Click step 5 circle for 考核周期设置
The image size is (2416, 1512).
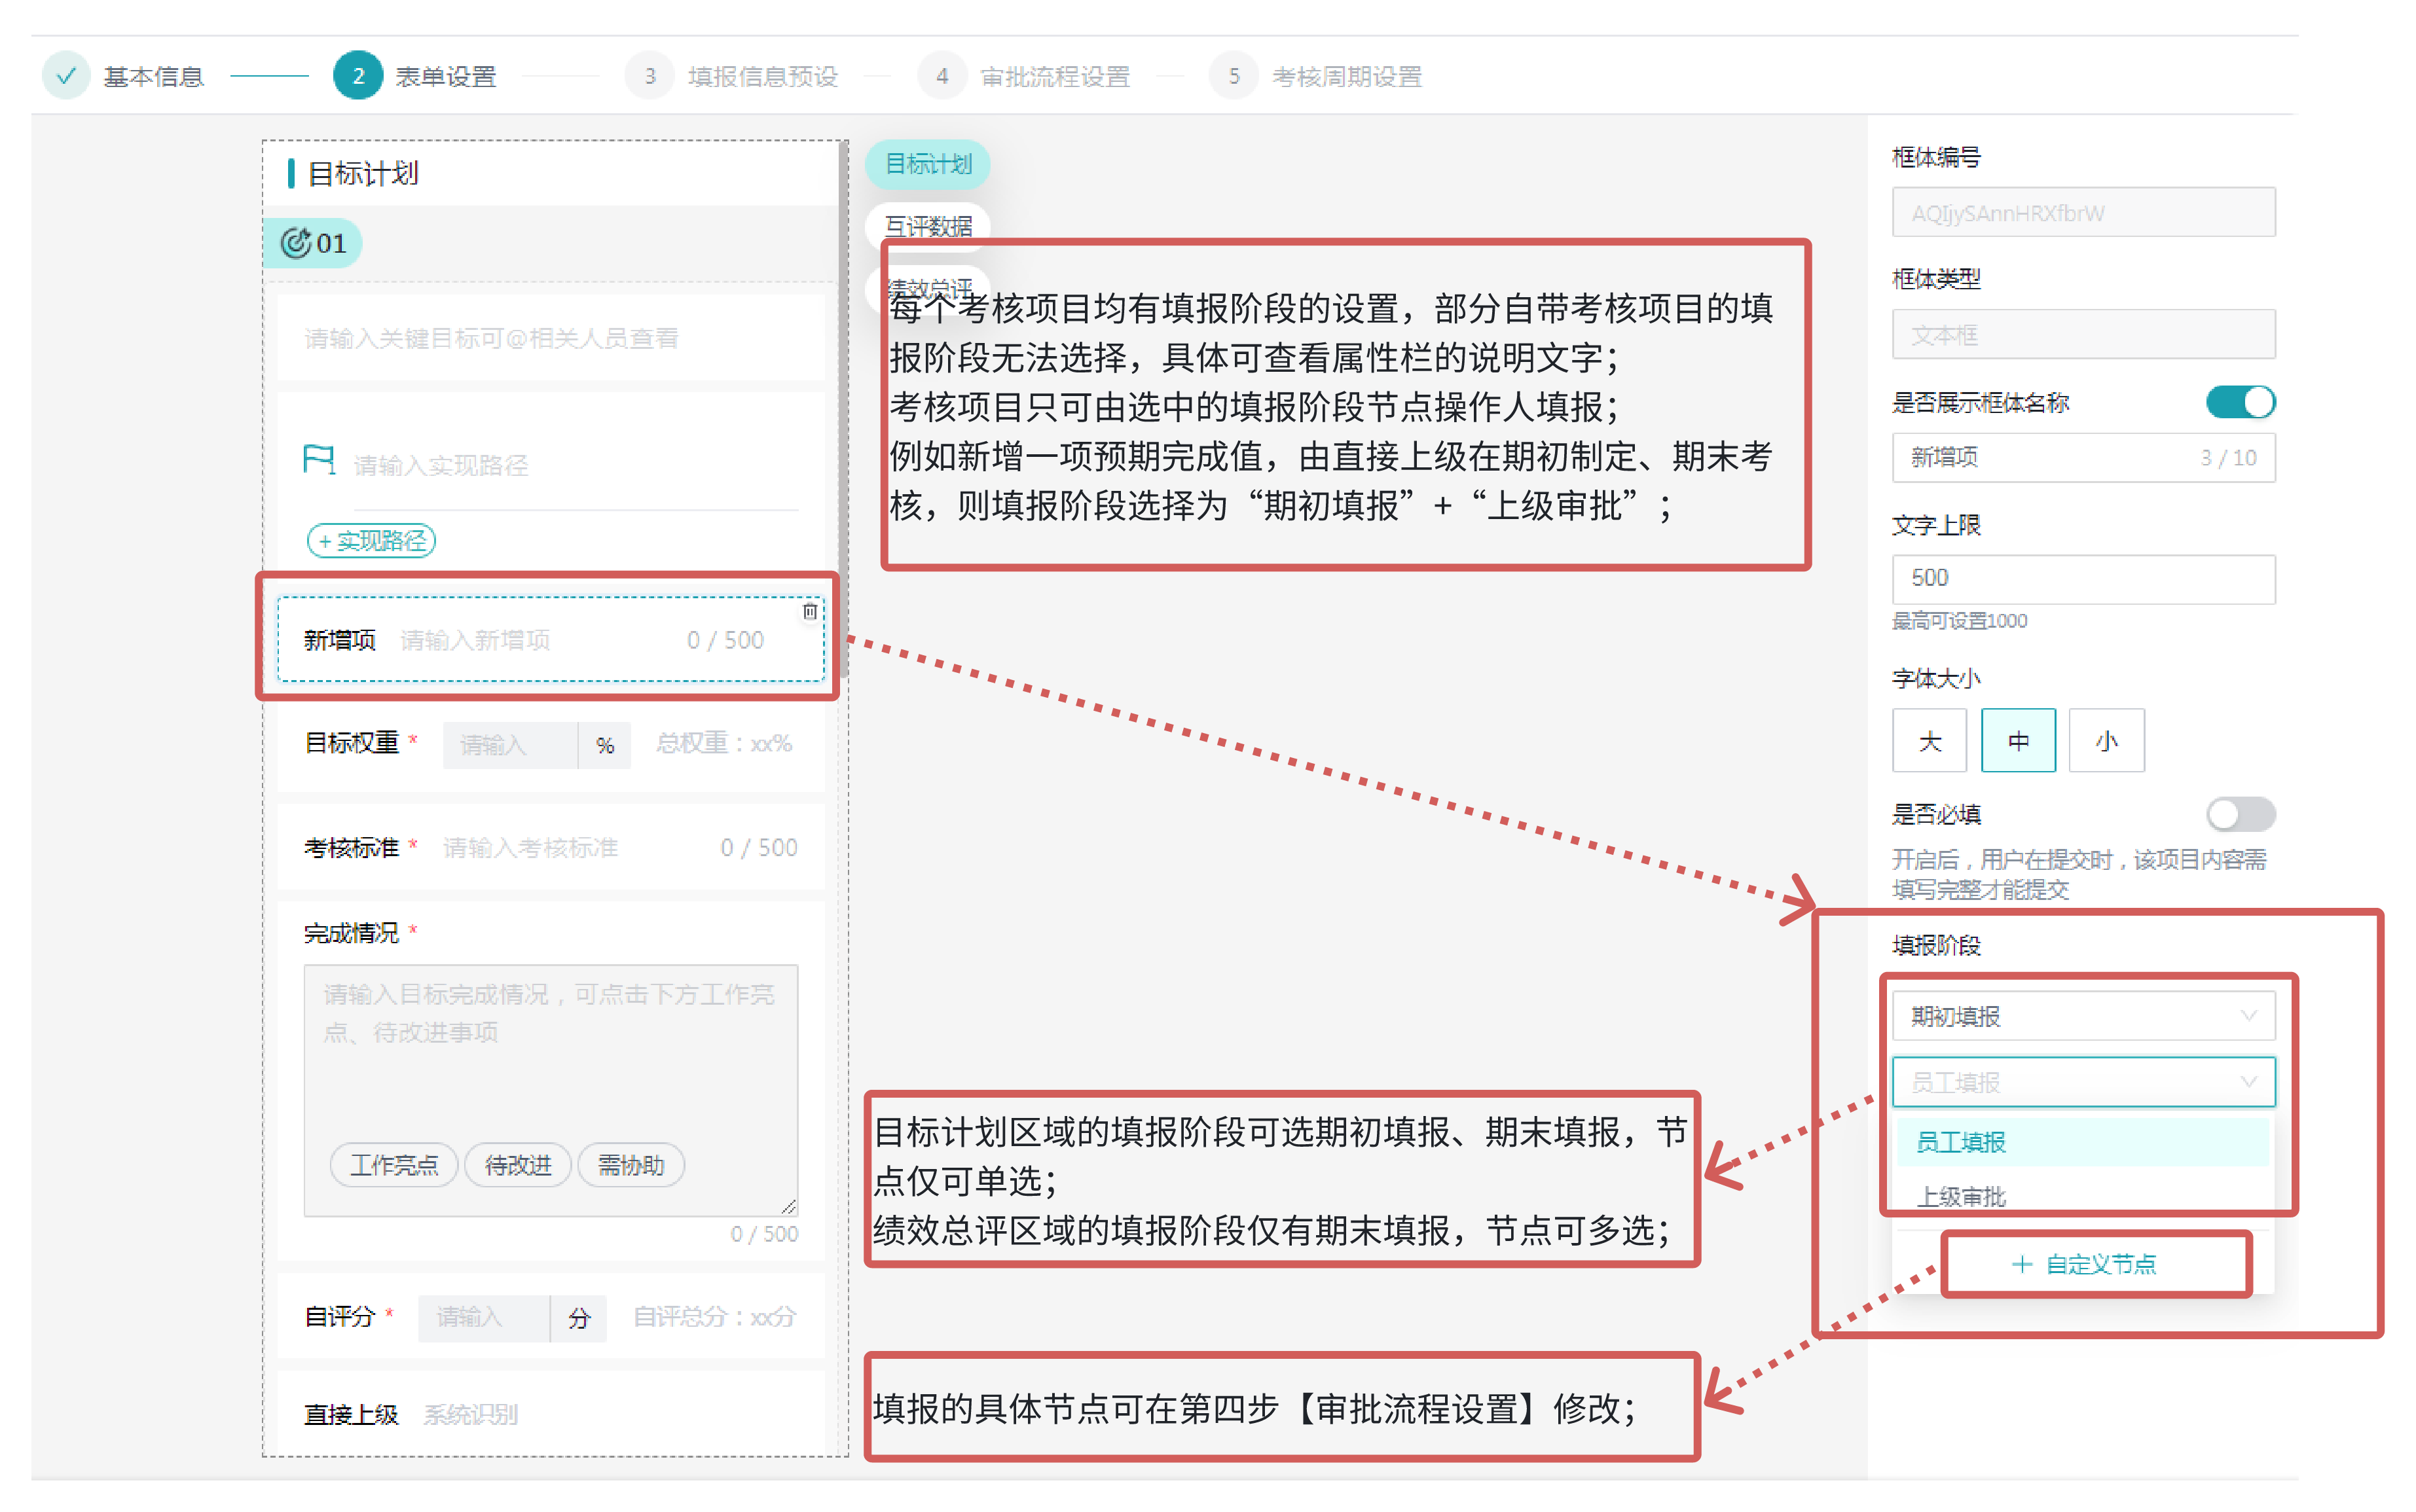(x=1233, y=76)
